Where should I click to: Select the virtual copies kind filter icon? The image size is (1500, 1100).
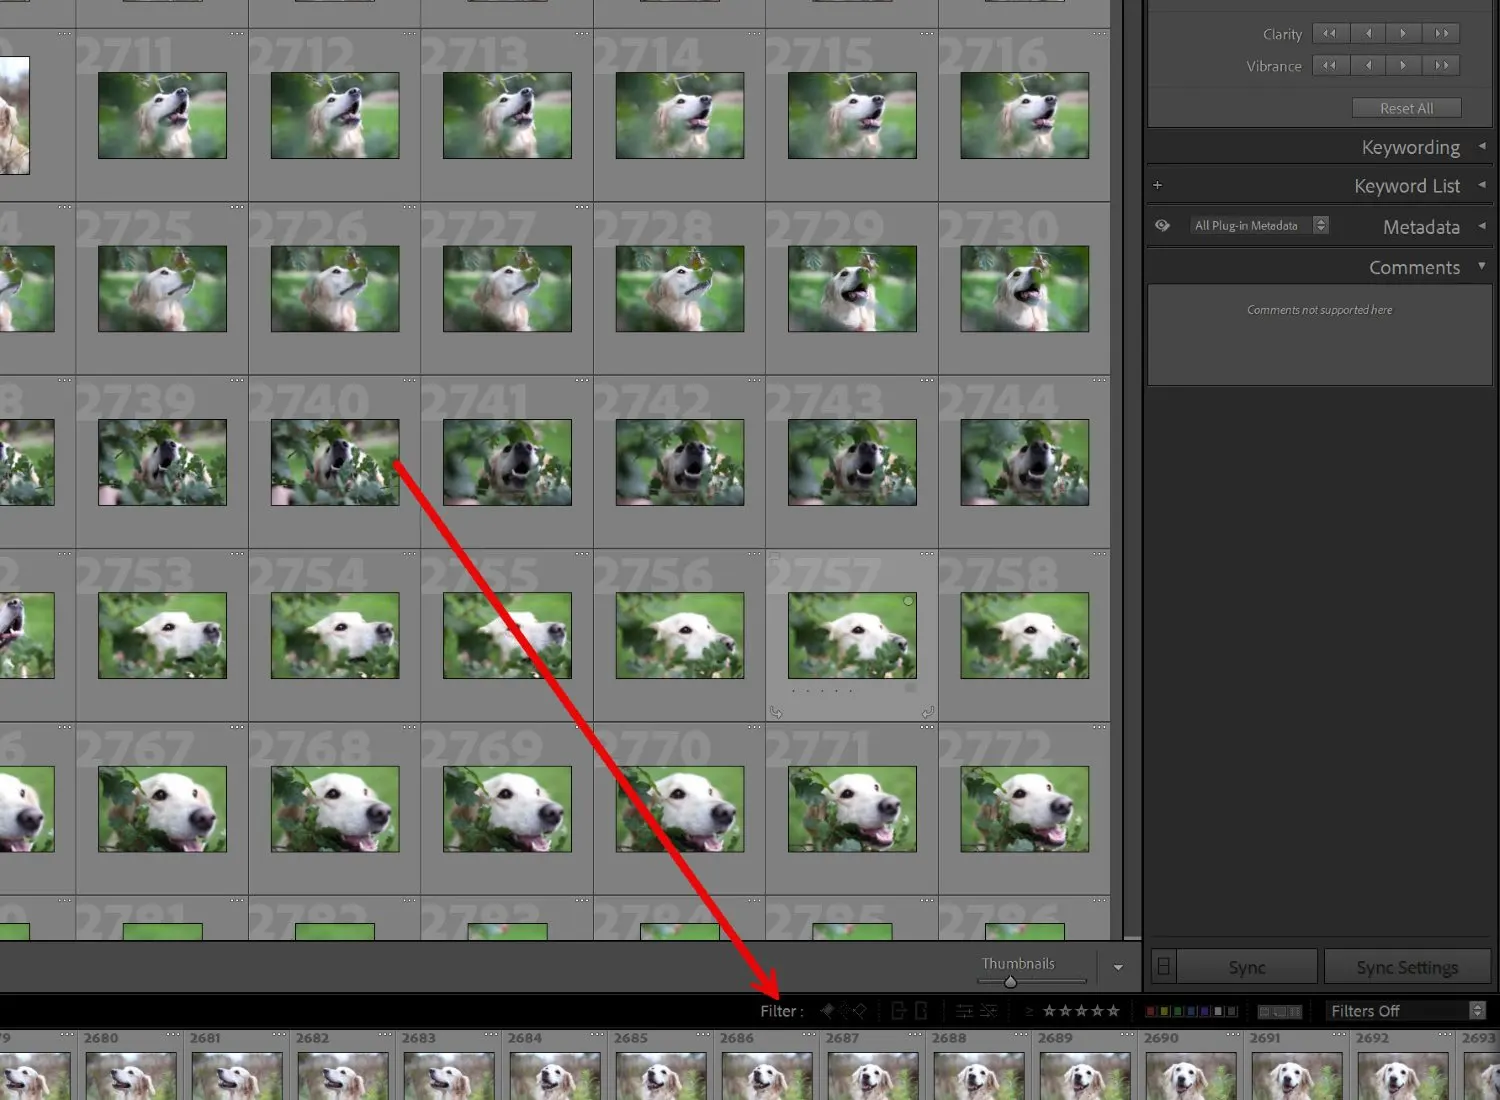[x=921, y=1010]
